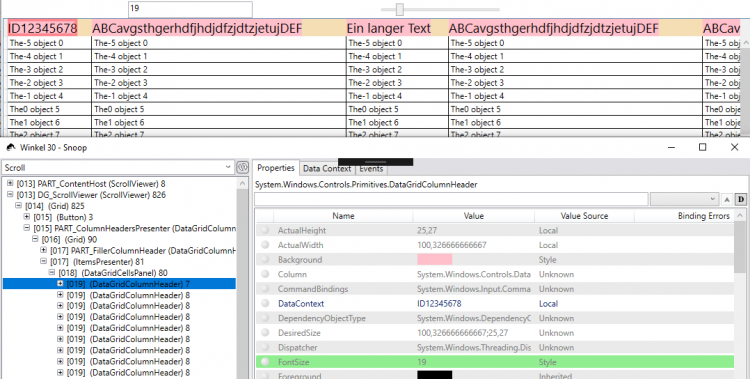Sort by the Value Source column header

[x=584, y=216]
